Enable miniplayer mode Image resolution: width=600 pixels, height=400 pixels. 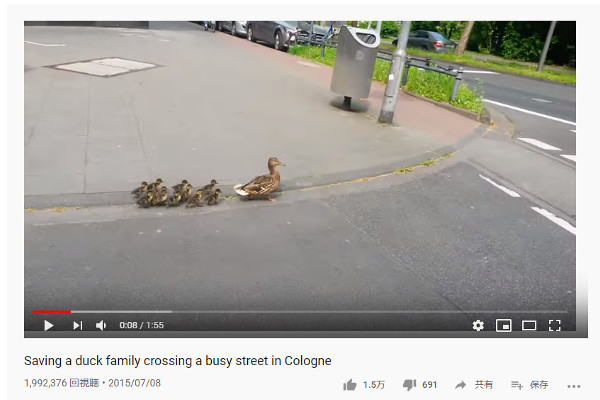click(503, 325)
